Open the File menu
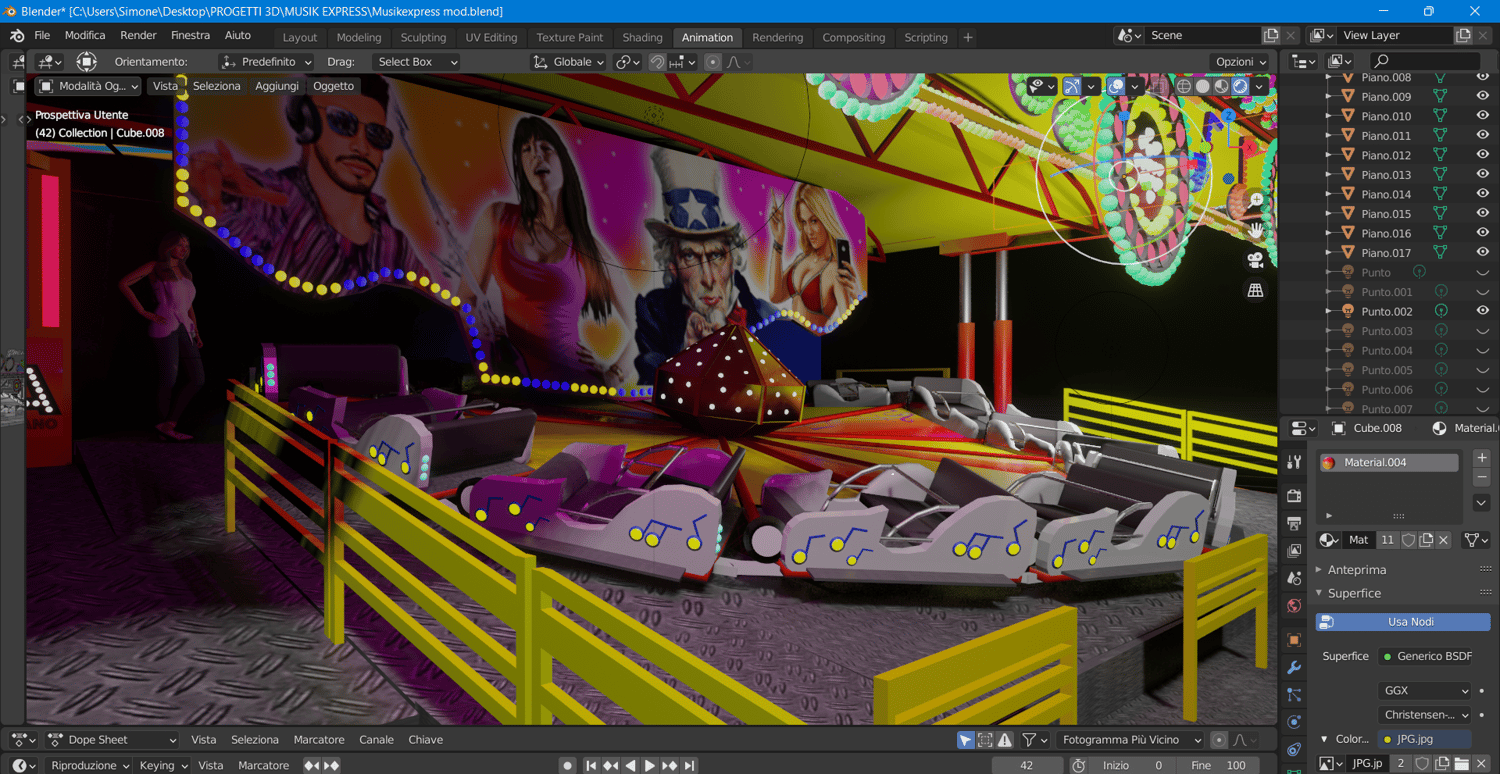The height and width of the screenshot is (774, 1500). 42,35
